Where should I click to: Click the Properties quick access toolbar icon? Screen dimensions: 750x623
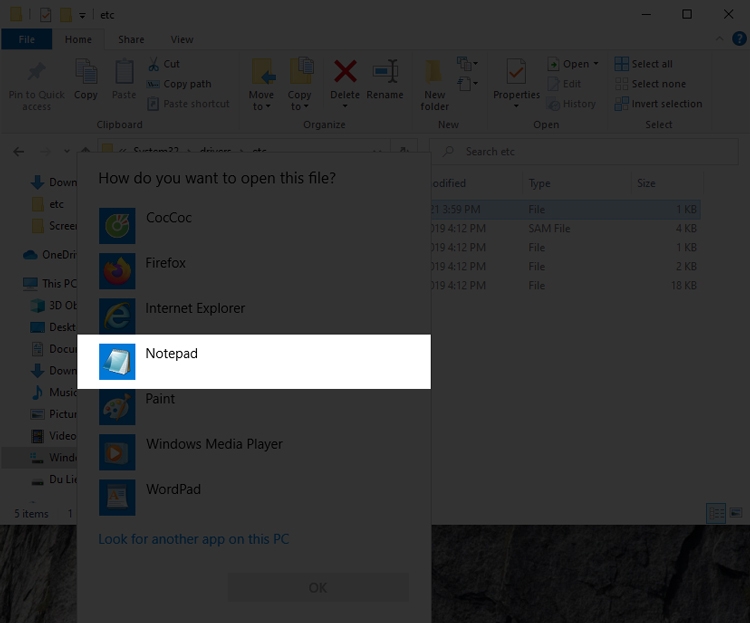point(45,15)
